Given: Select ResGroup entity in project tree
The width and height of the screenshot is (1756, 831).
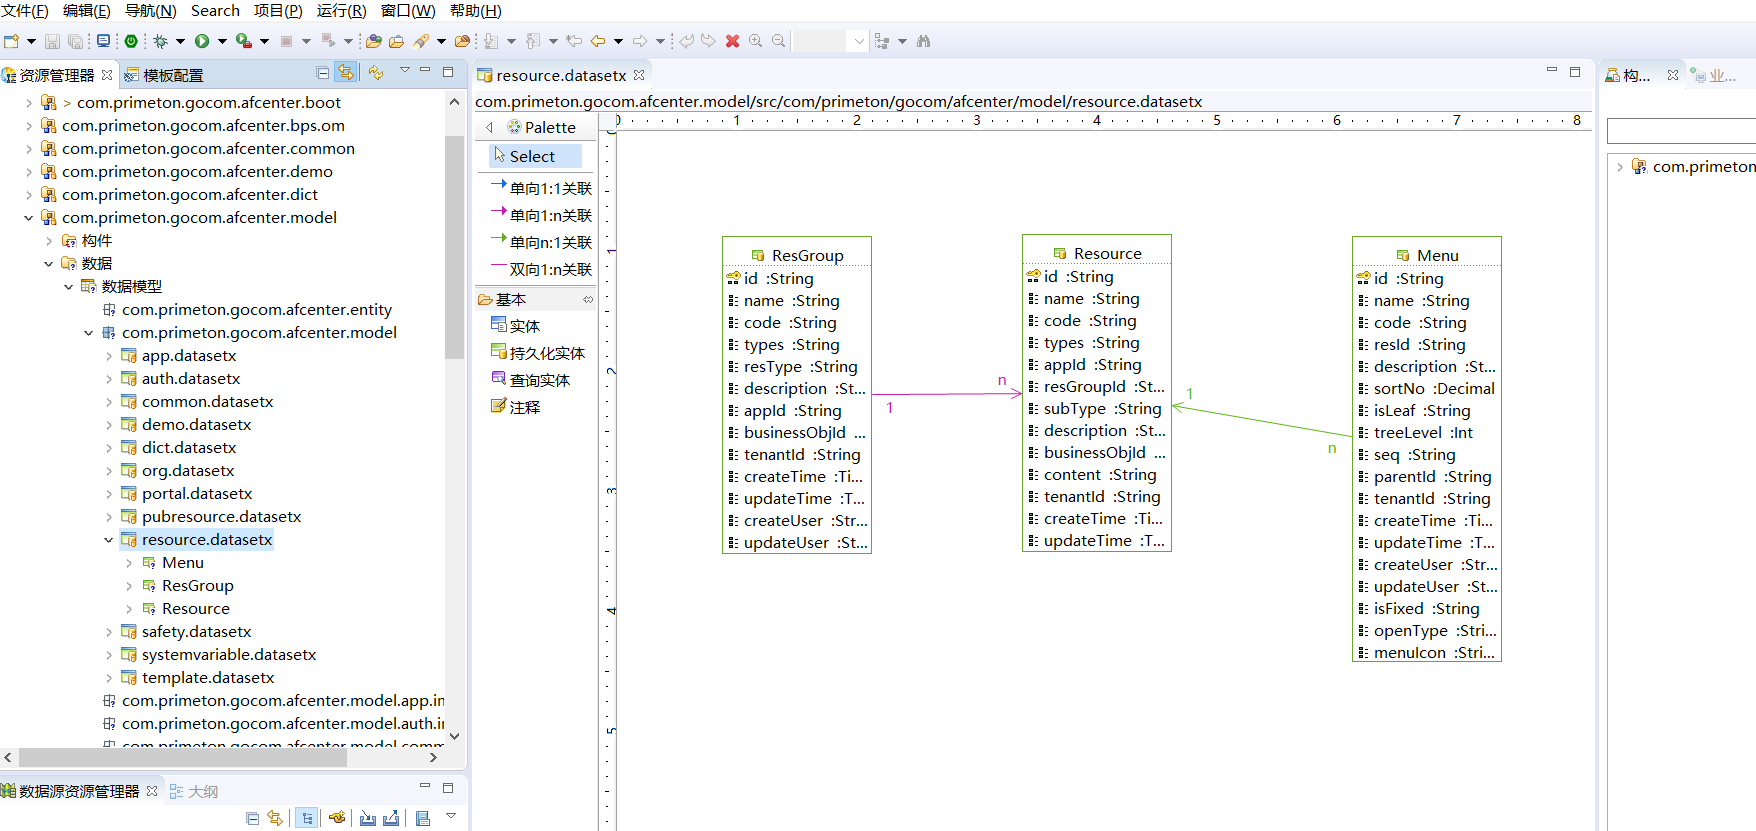Looking at the screenshot, I should (x=197, y=586).
